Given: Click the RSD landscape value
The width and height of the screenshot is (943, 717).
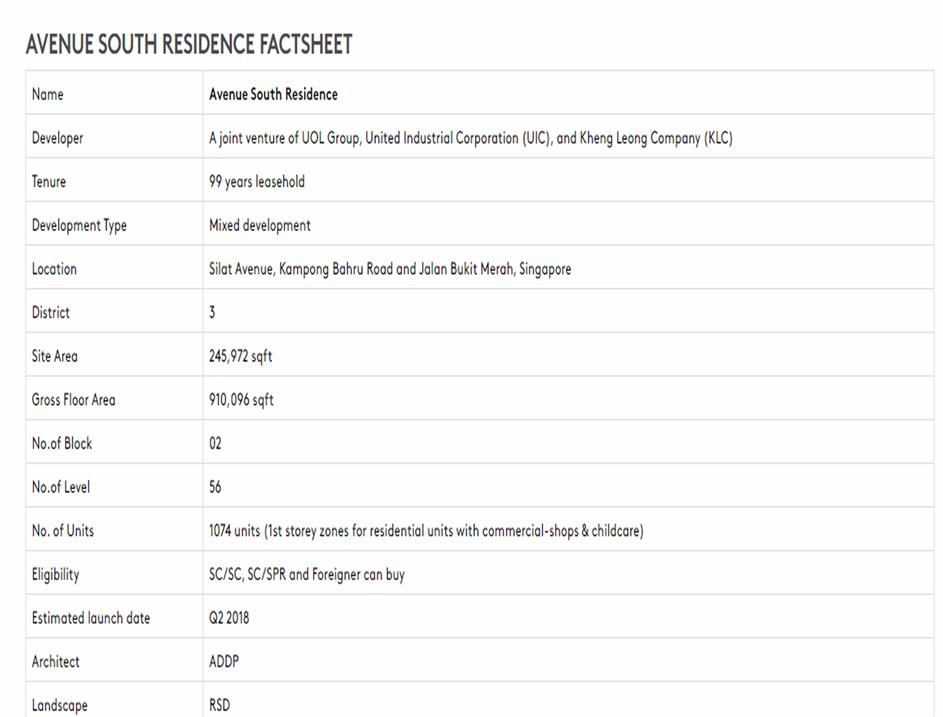Looking at the screenshot, I should point(219,705).
